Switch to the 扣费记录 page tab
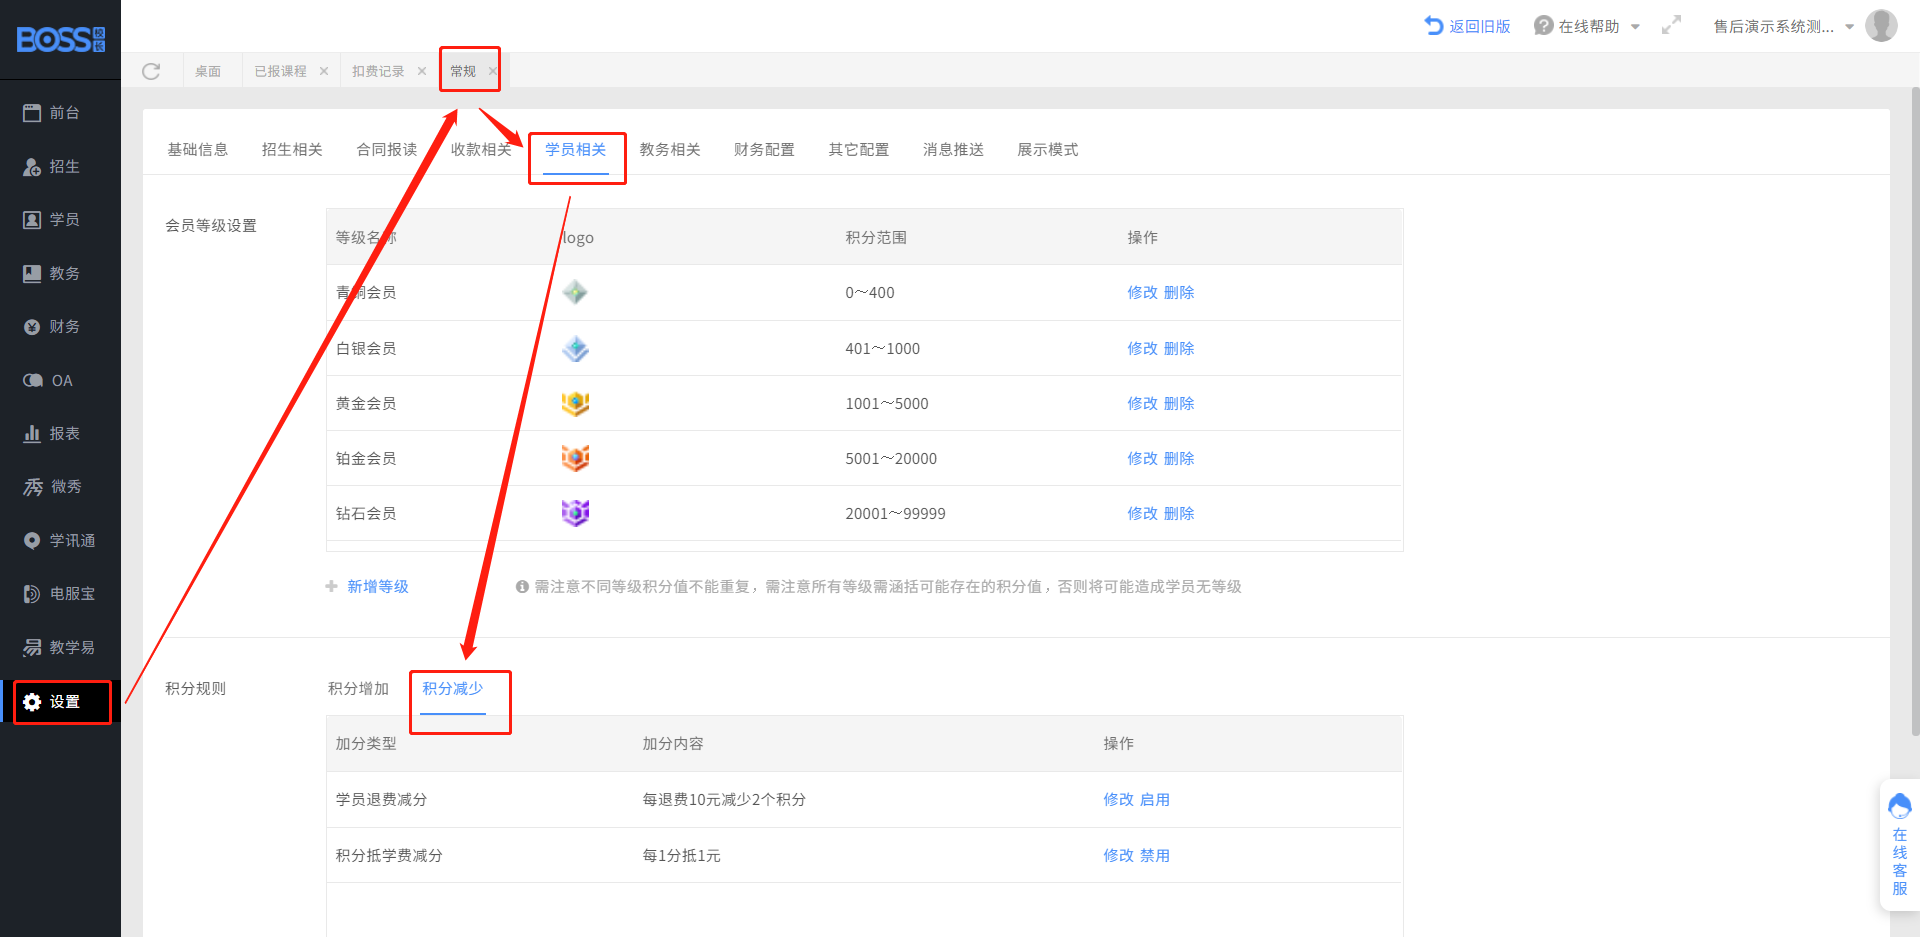This screenshot has width=1920, height=937. (378, 71)
